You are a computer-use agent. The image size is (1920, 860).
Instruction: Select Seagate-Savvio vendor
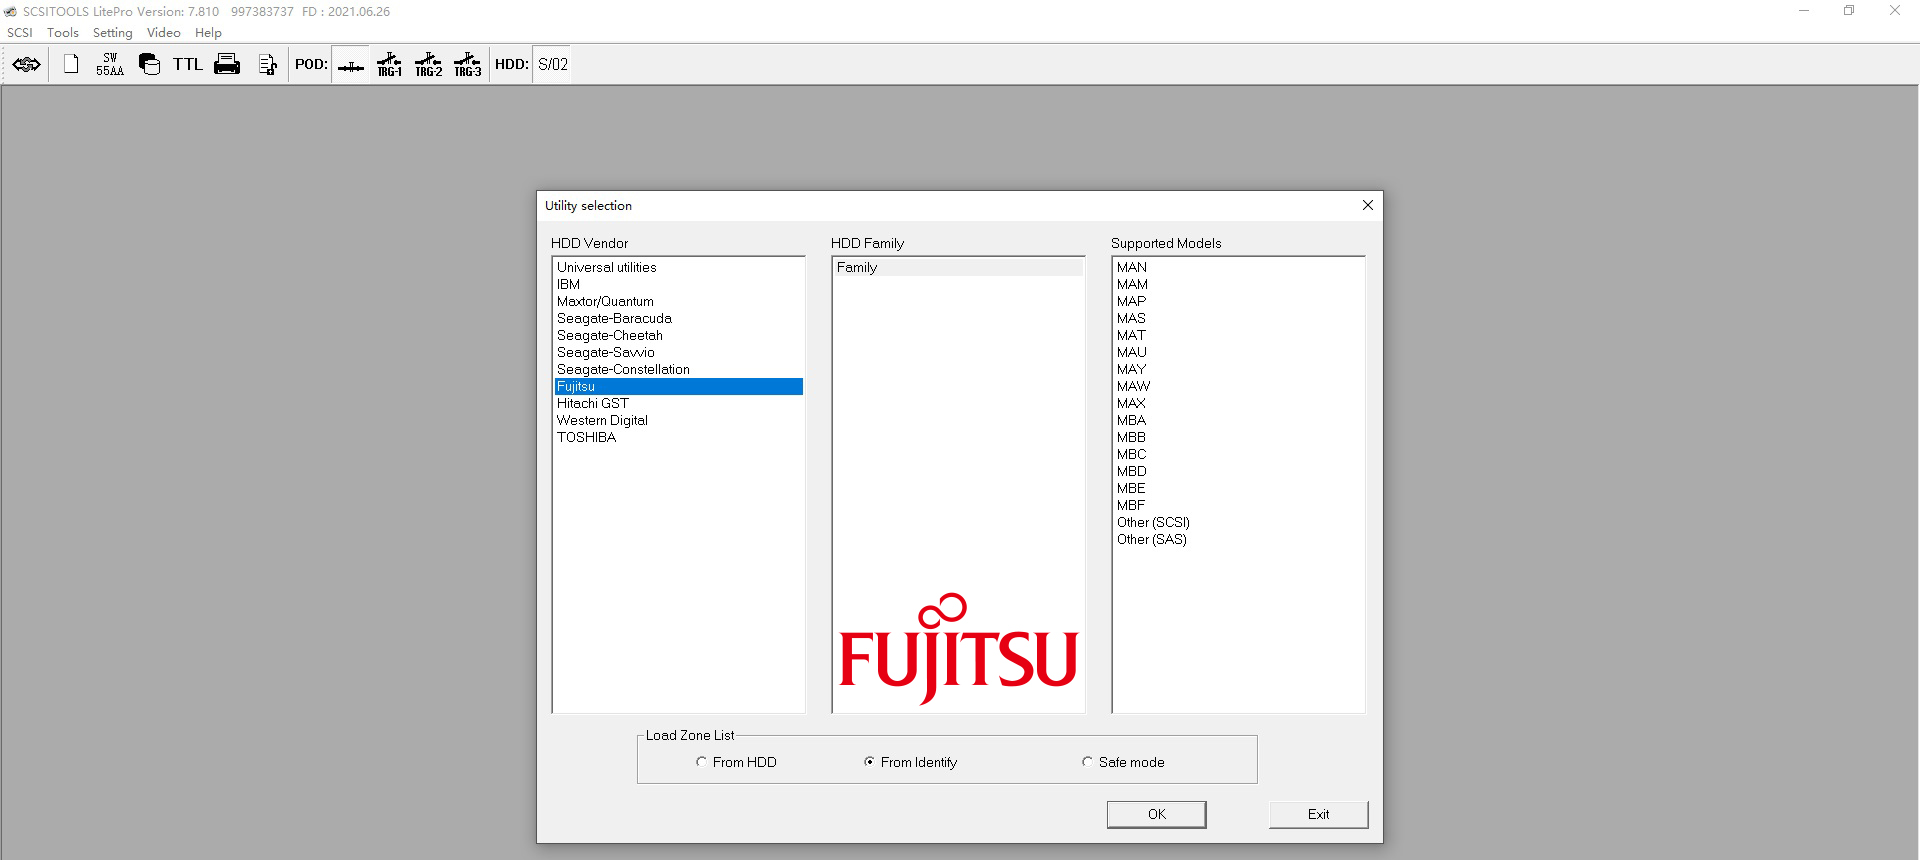pos(678,352)
